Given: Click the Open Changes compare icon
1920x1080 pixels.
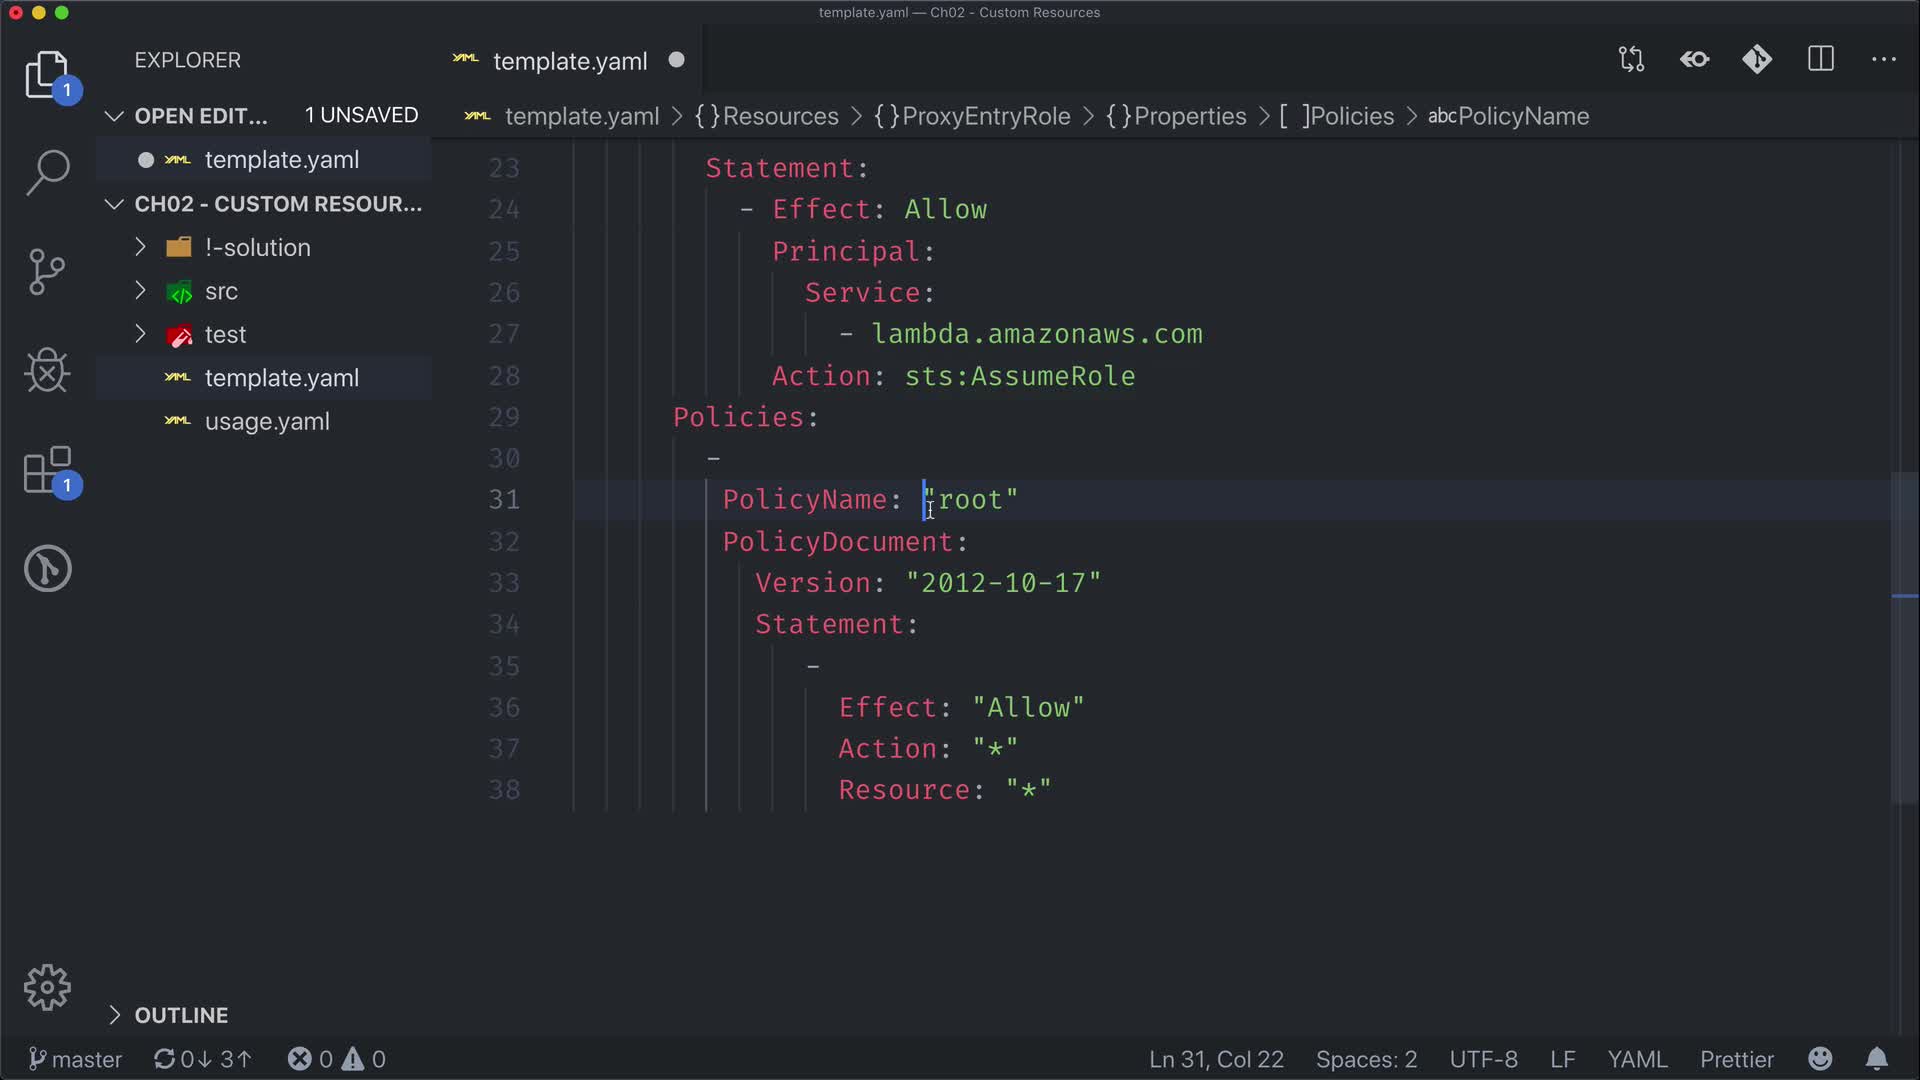Looking at the screenshot, I should click(1631, 60).
